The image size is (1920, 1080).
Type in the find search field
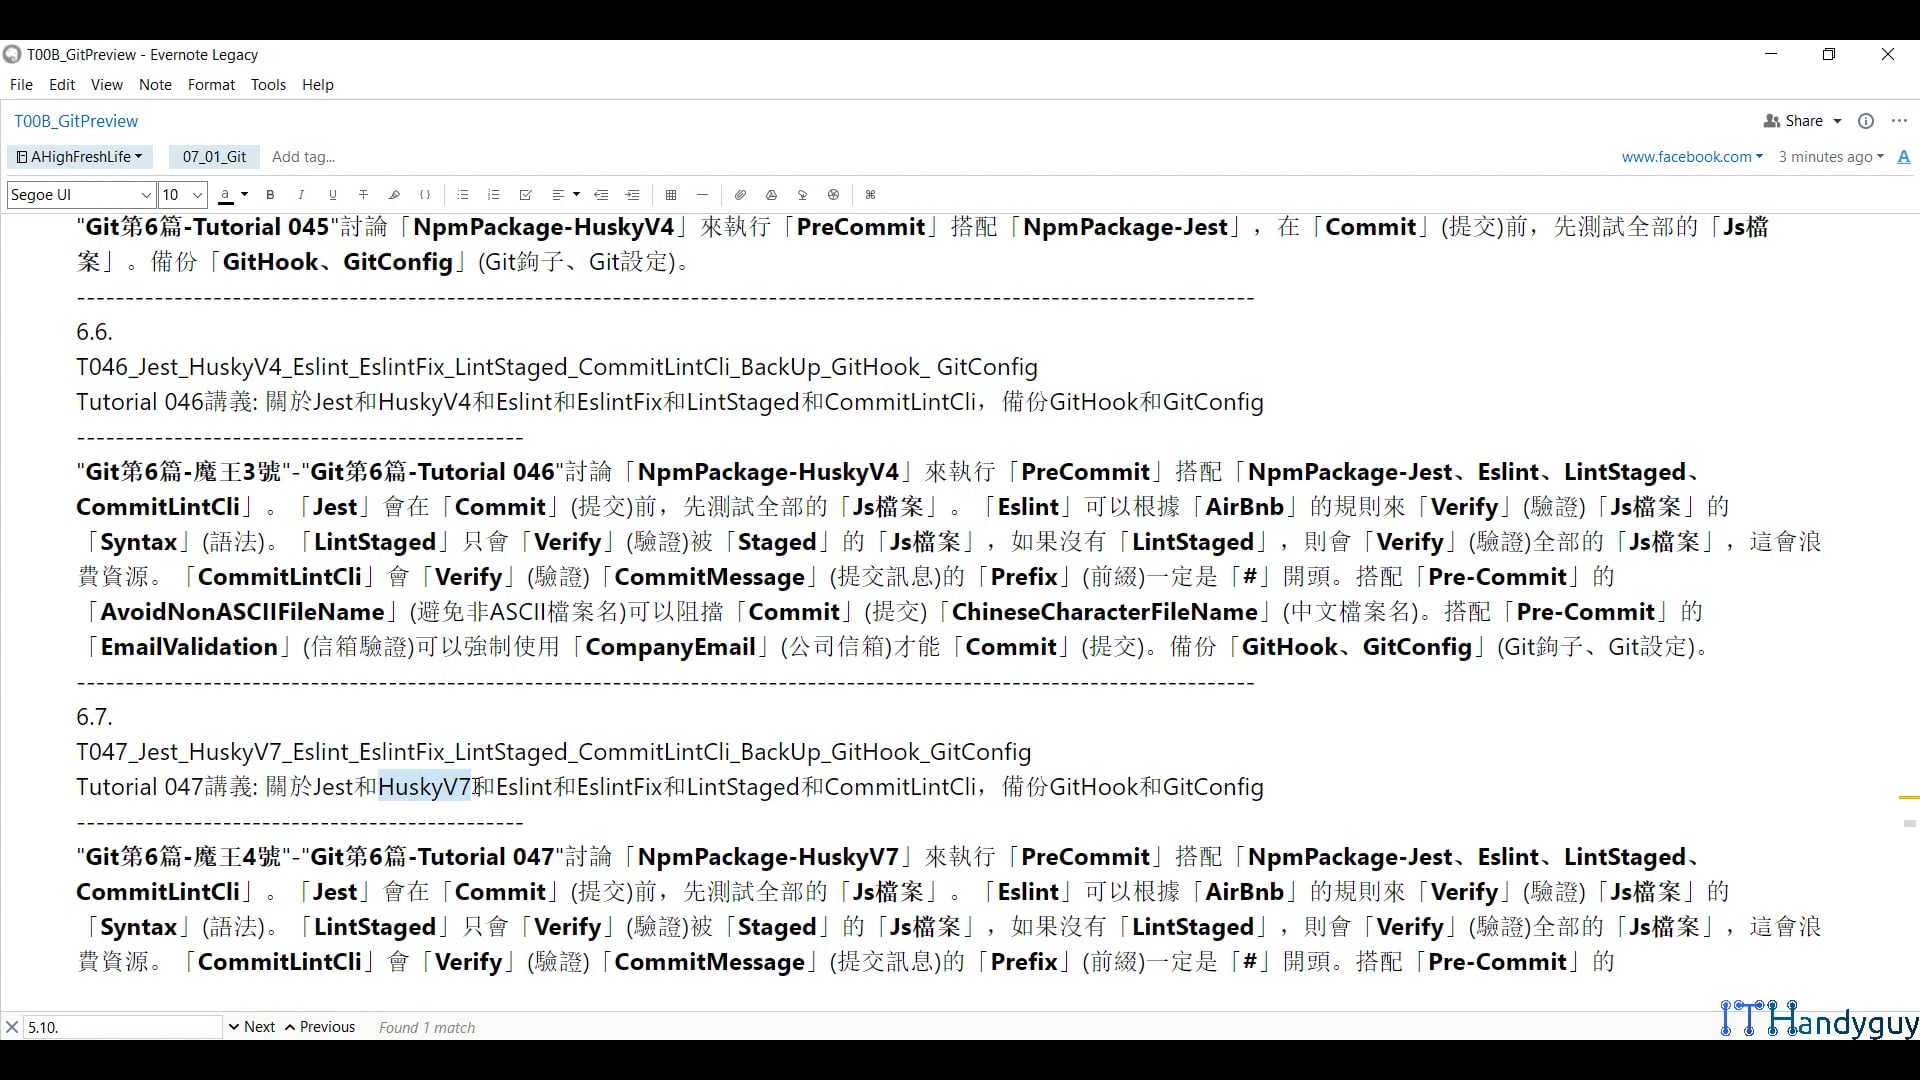(x=120, y=1026)
